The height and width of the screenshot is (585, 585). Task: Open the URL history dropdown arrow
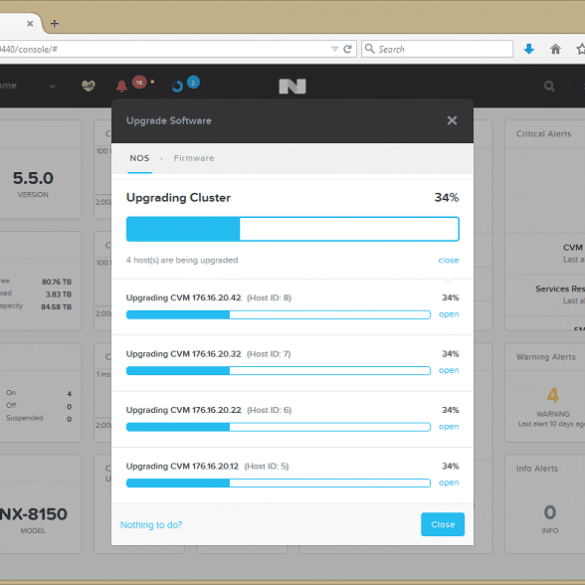[x=334, y=49]
